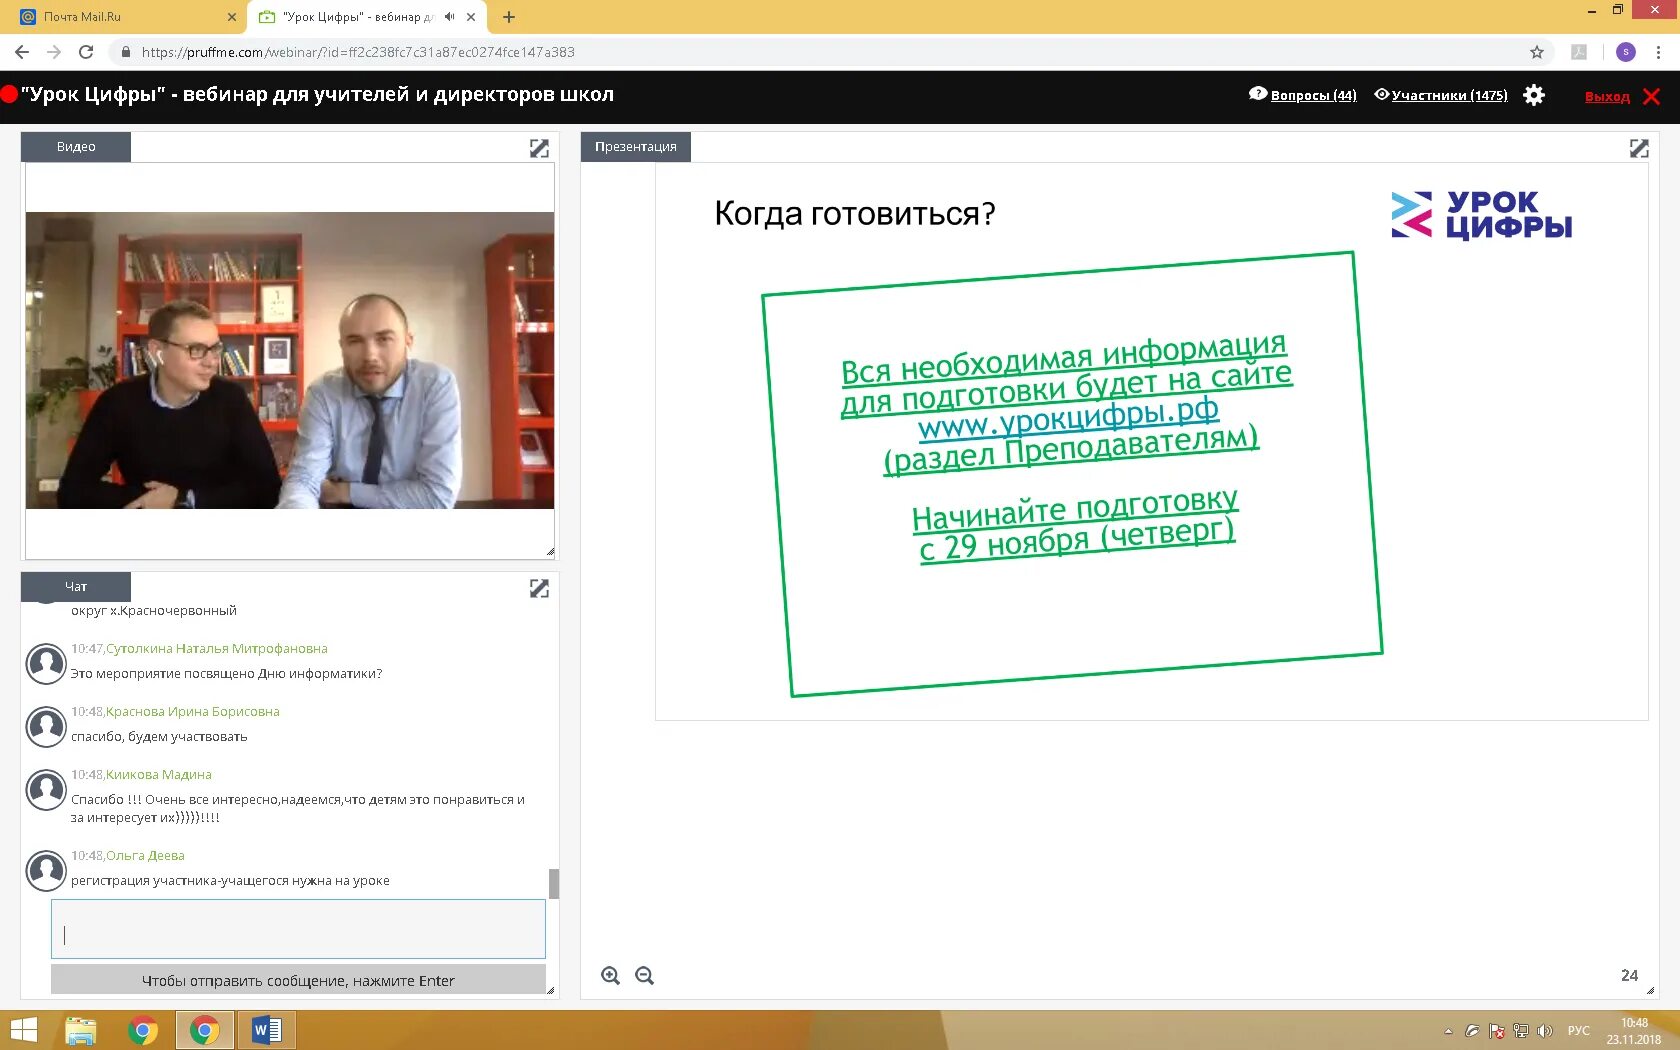1680x1050 pixels.
Task: Click Киикова Мадина's chat avatar
Action: pyautogui.click(x=46, y=790)
